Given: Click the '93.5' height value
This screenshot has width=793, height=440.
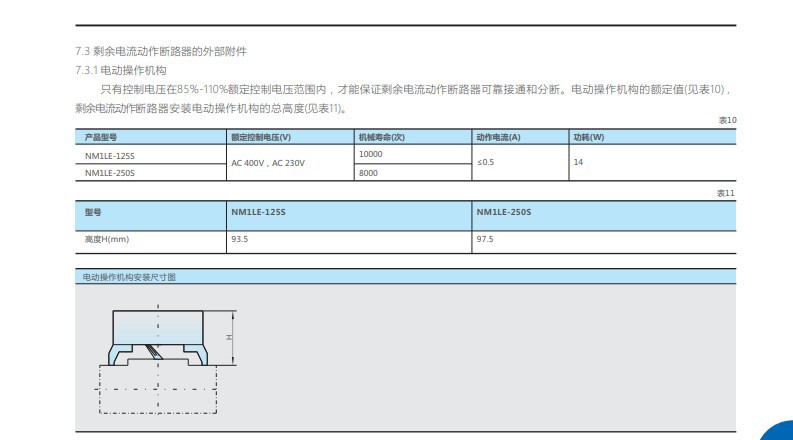Looking at the screenshot, I should (x=240, y=239).
